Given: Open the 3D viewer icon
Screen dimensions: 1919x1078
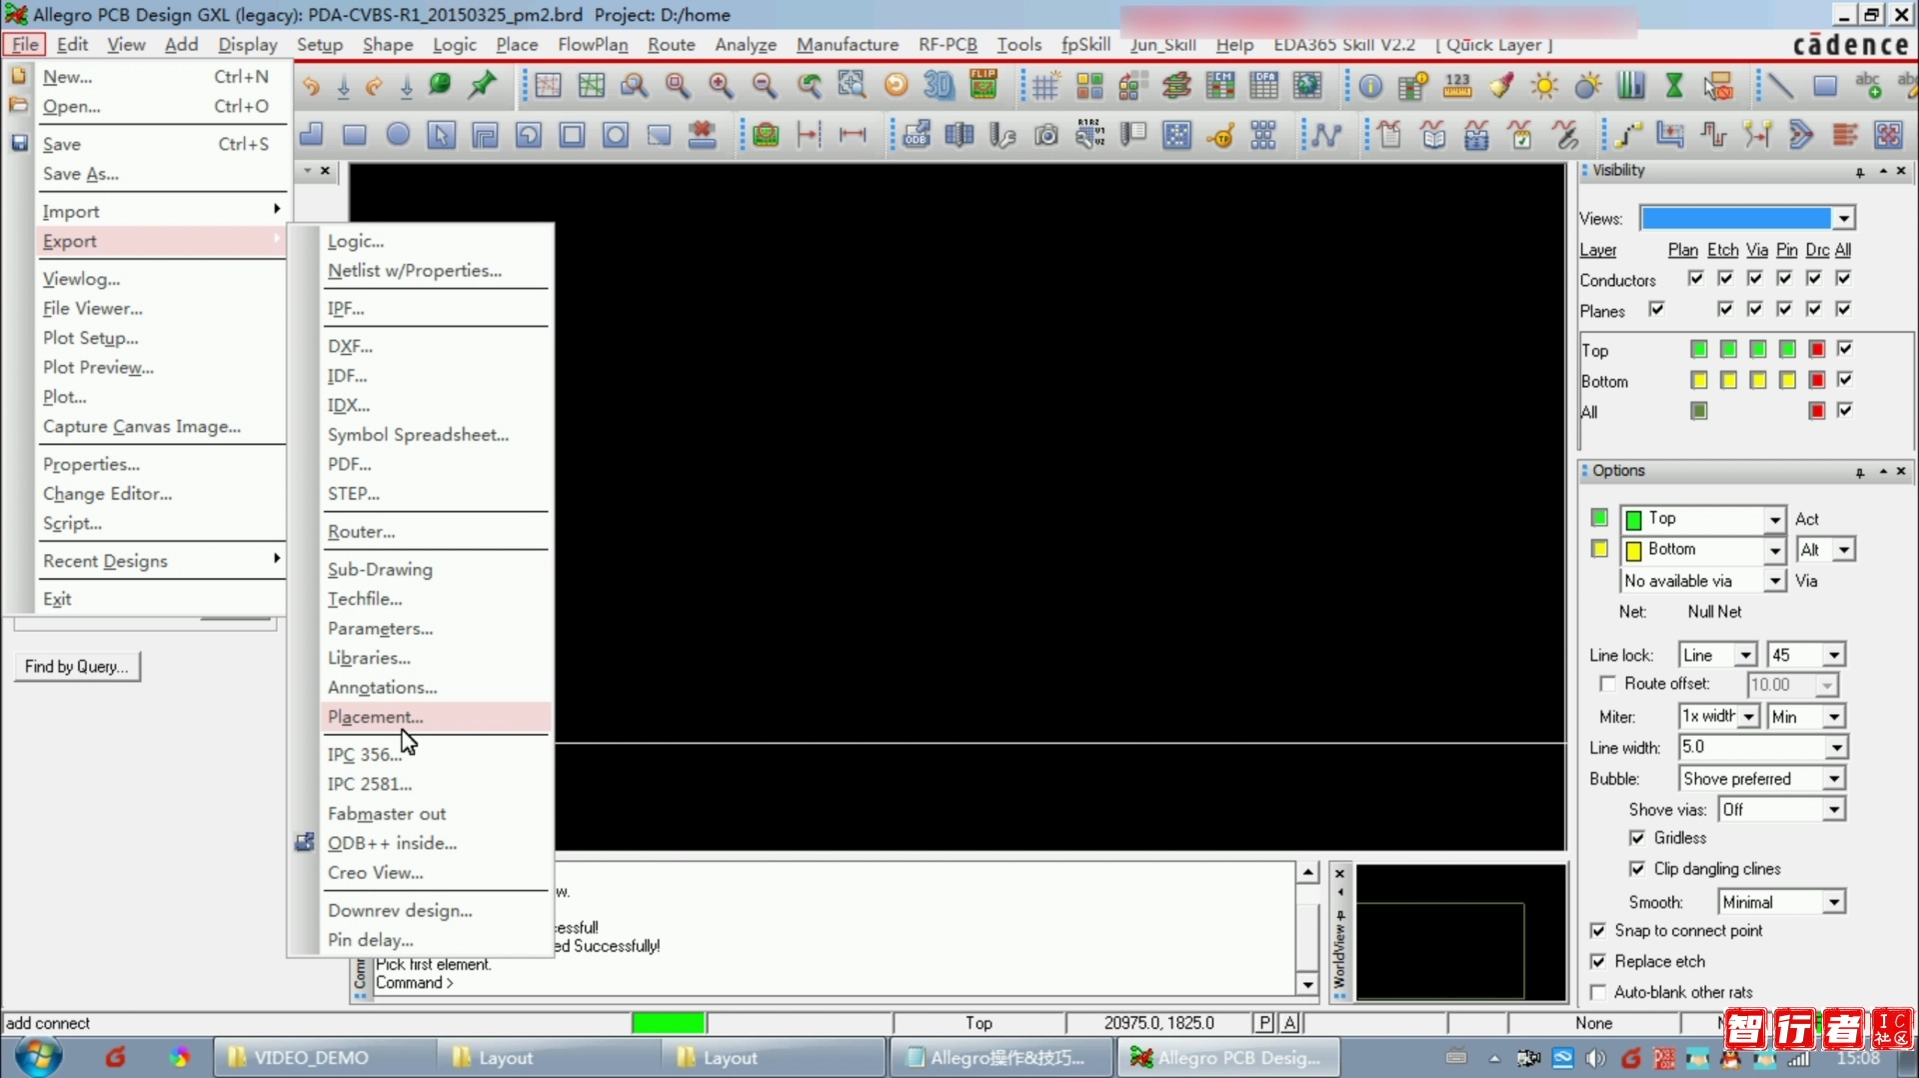Looking at the screenshot, I should pyautogui.click(x=939, y=86).
